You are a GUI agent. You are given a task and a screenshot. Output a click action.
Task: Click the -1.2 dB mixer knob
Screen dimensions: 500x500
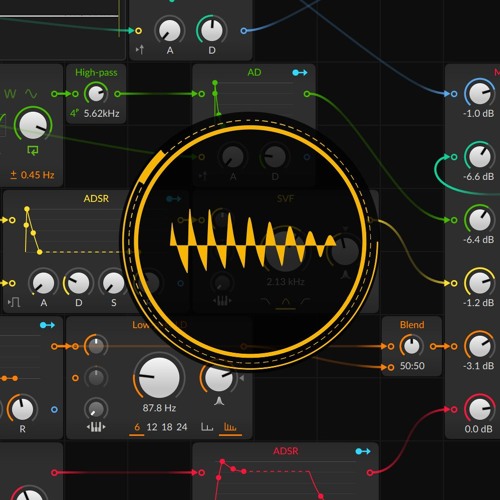pos(480,283)
